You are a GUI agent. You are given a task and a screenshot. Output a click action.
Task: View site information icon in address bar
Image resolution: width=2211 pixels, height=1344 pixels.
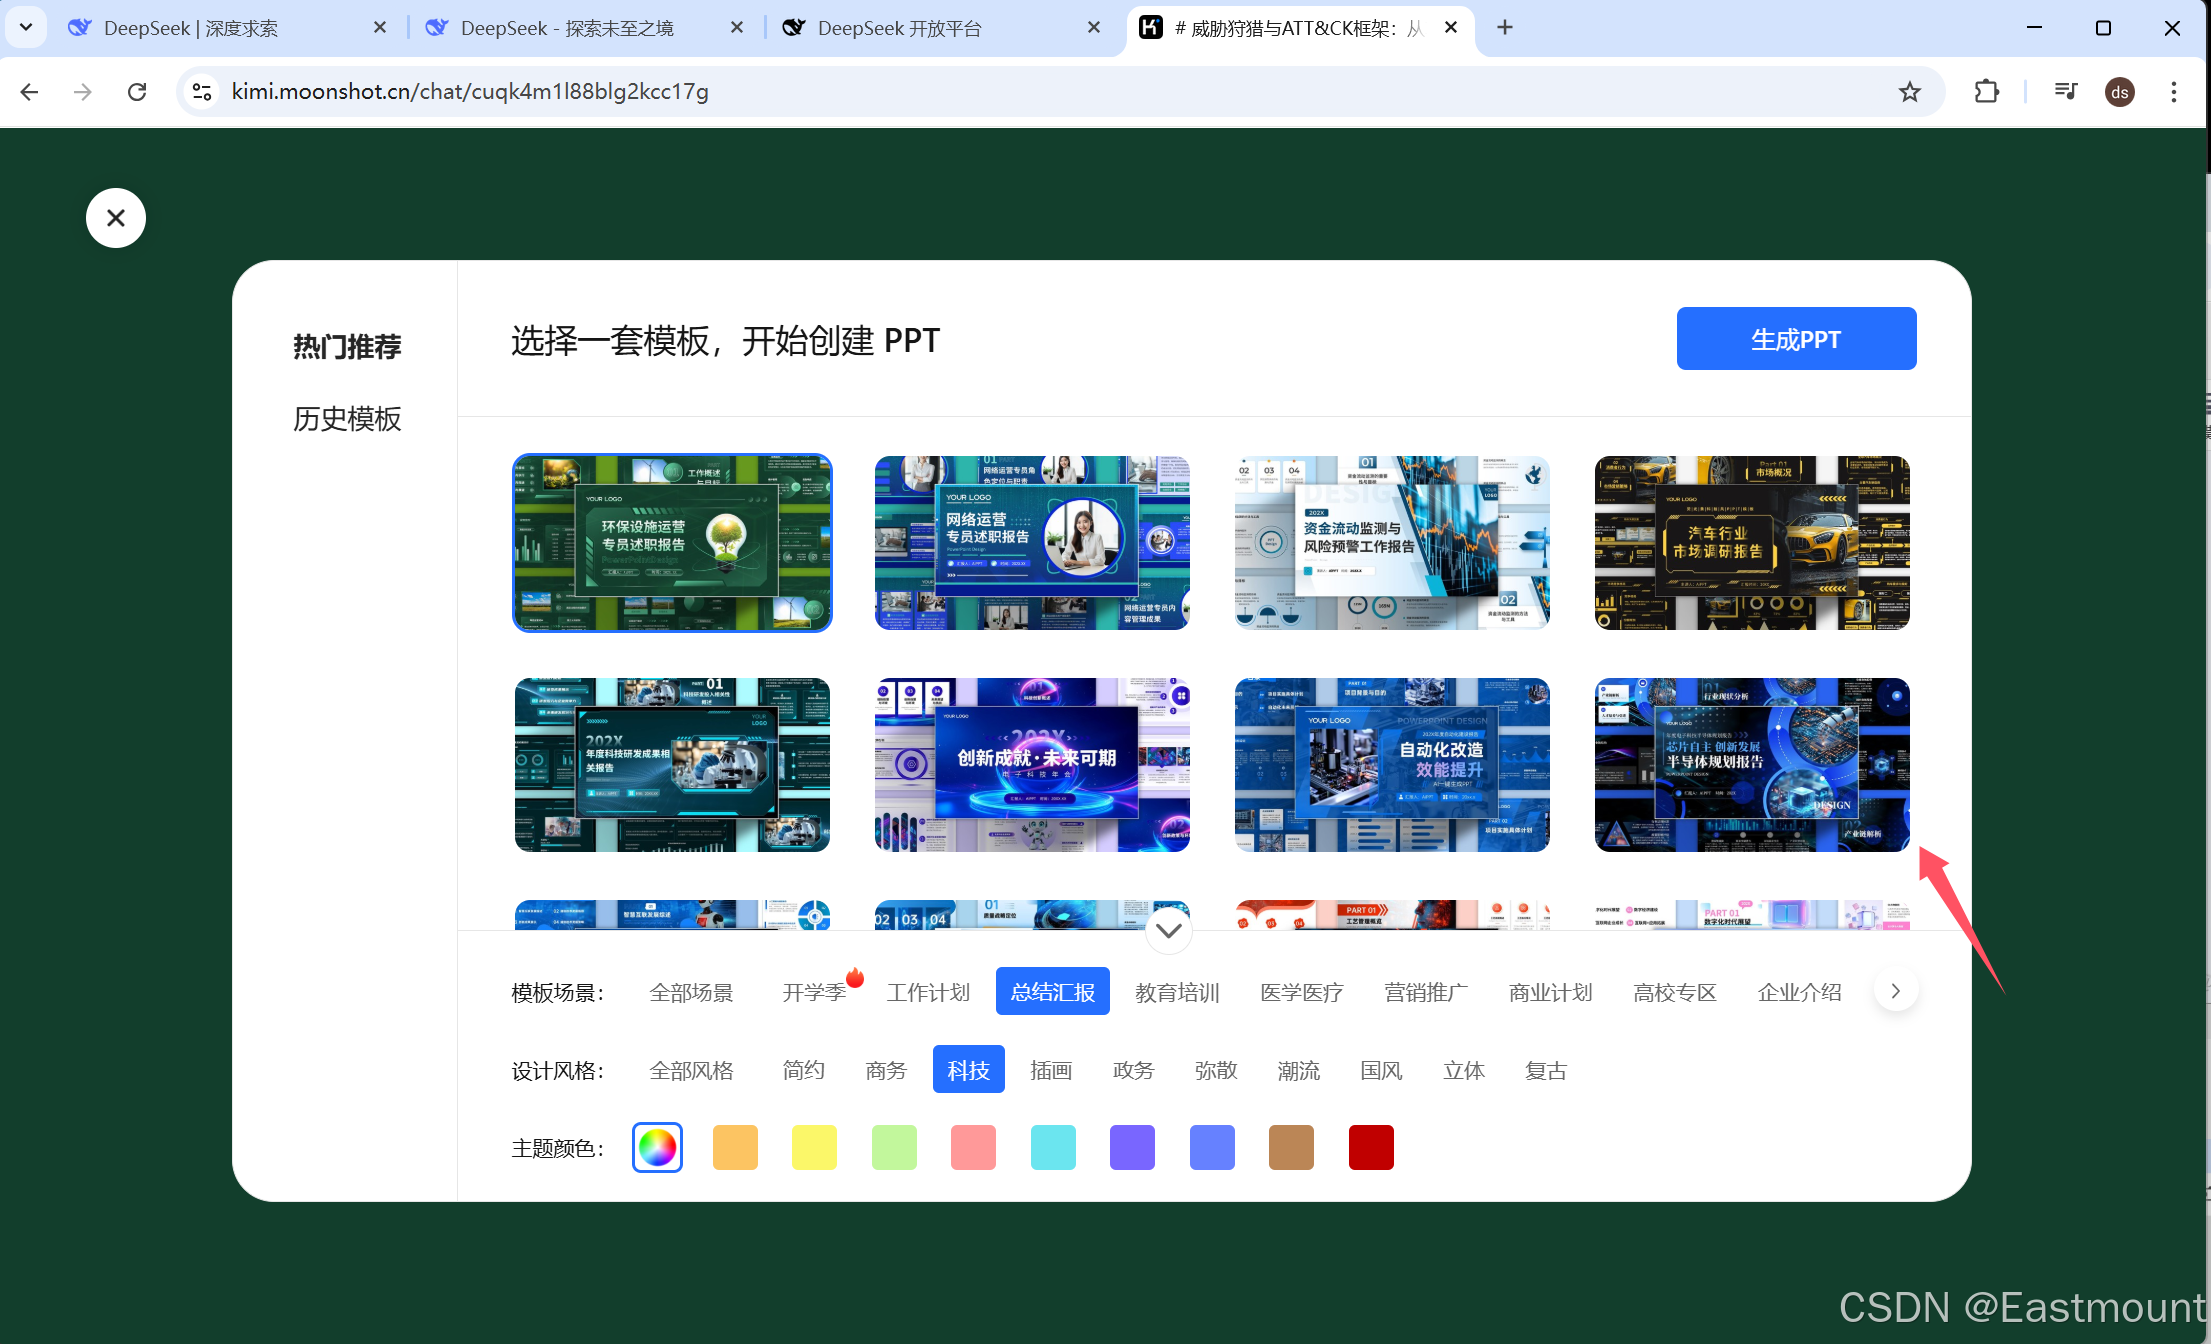click(x=202, y=92)
